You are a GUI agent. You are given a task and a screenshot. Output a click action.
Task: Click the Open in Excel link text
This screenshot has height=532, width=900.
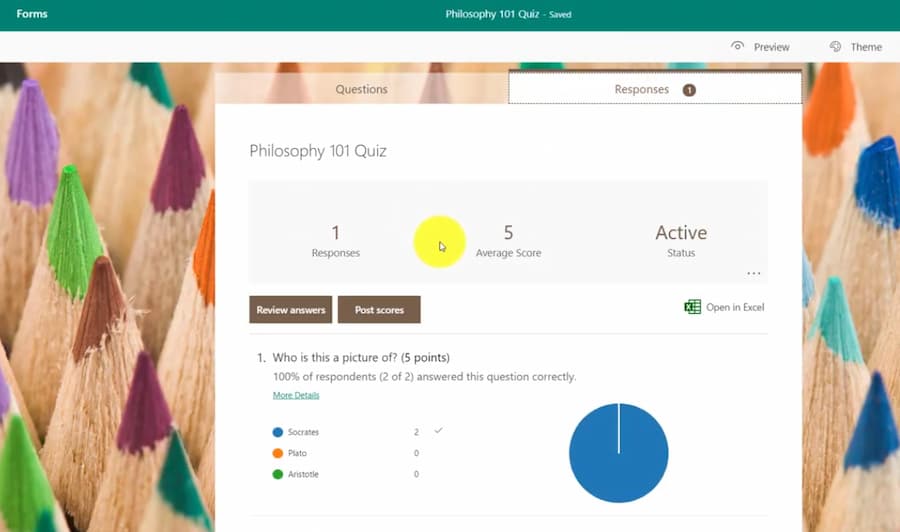tap(735, 307)
